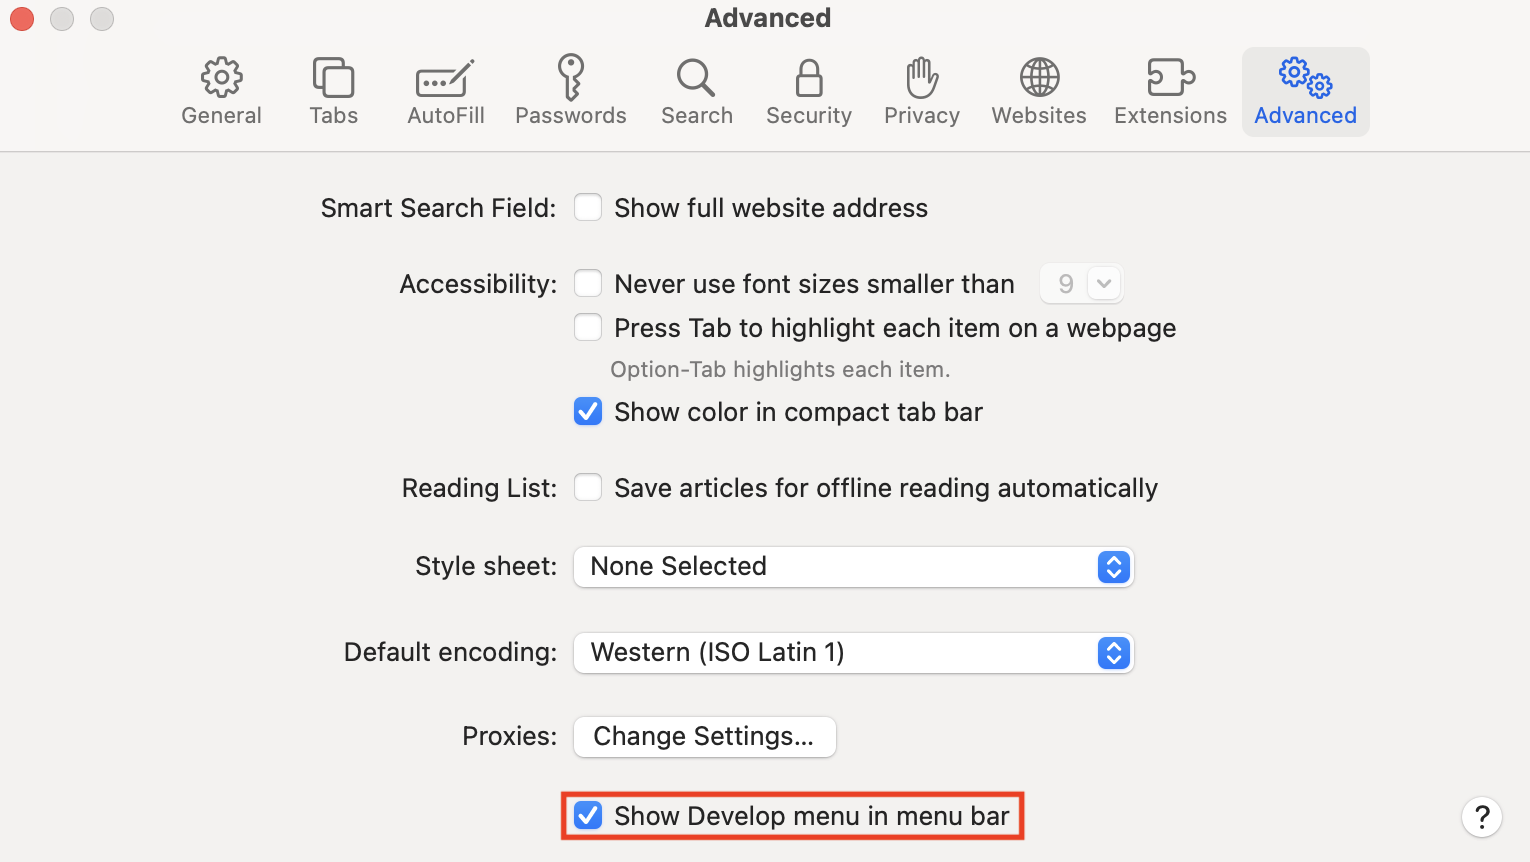Click the Smart Search Field label
Screen dimensions: 1530x862
coord(438,208)
